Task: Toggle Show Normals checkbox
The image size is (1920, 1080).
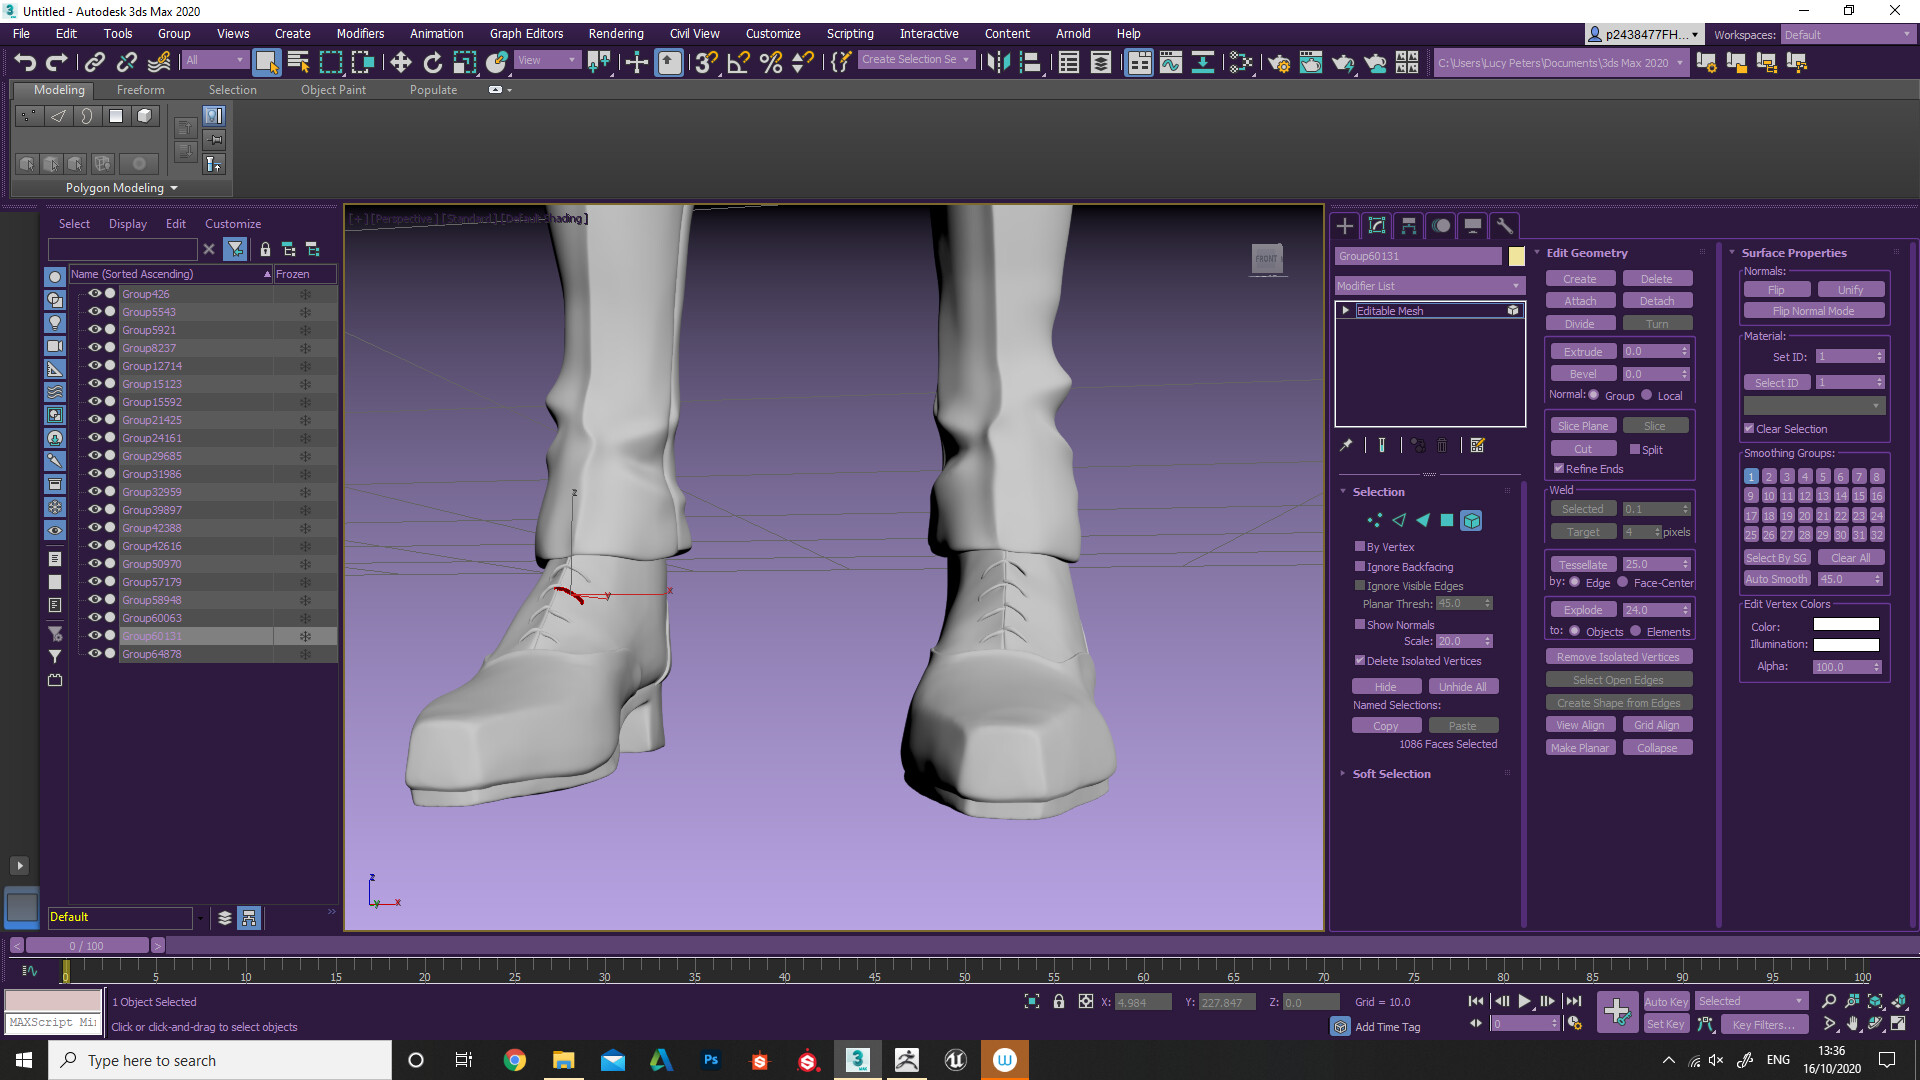Action: point(1360,625)
